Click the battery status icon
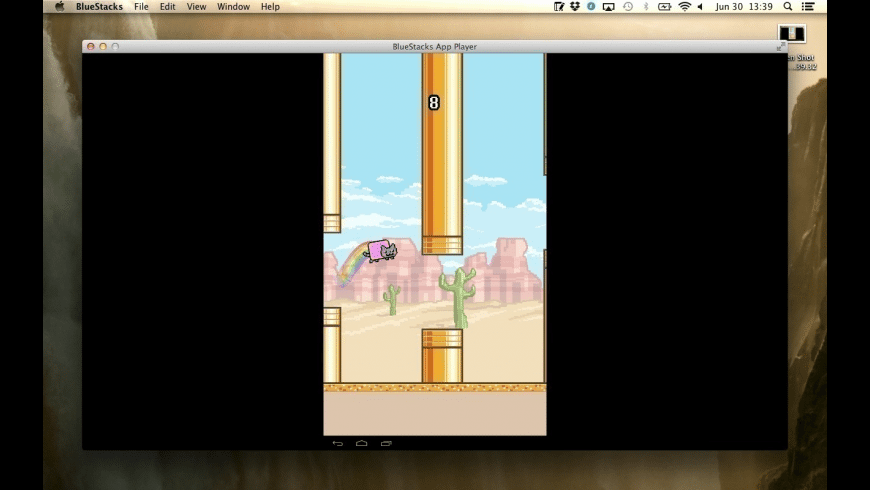The width and height of the screenshot is (870, 490). (665, 7)
